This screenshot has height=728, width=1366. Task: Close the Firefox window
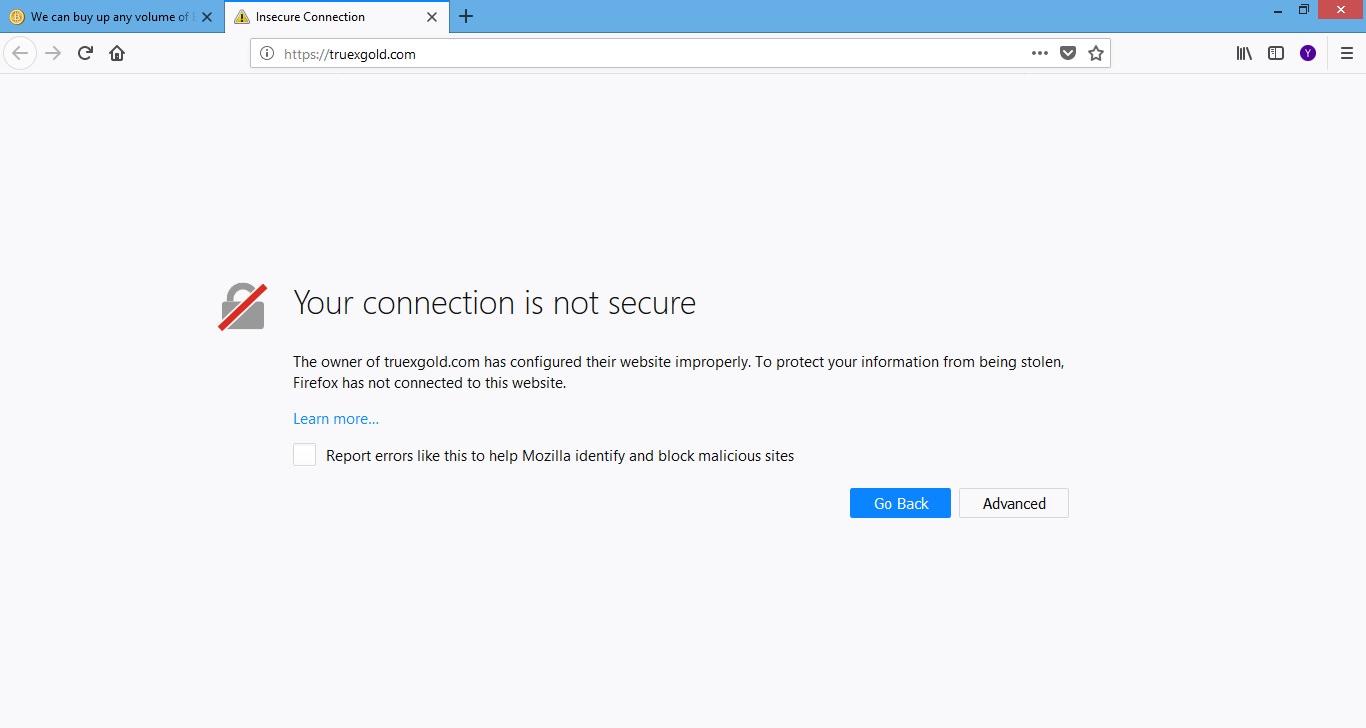(1342, 10)
